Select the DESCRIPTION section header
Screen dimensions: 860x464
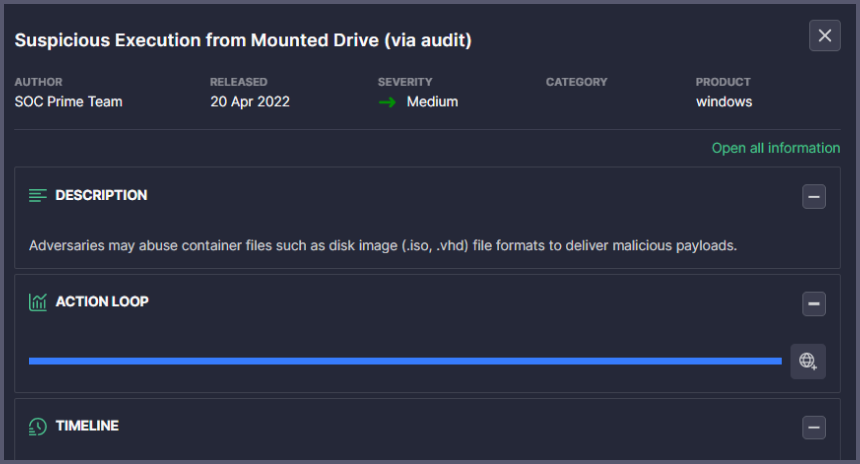(x=101, y=195)
